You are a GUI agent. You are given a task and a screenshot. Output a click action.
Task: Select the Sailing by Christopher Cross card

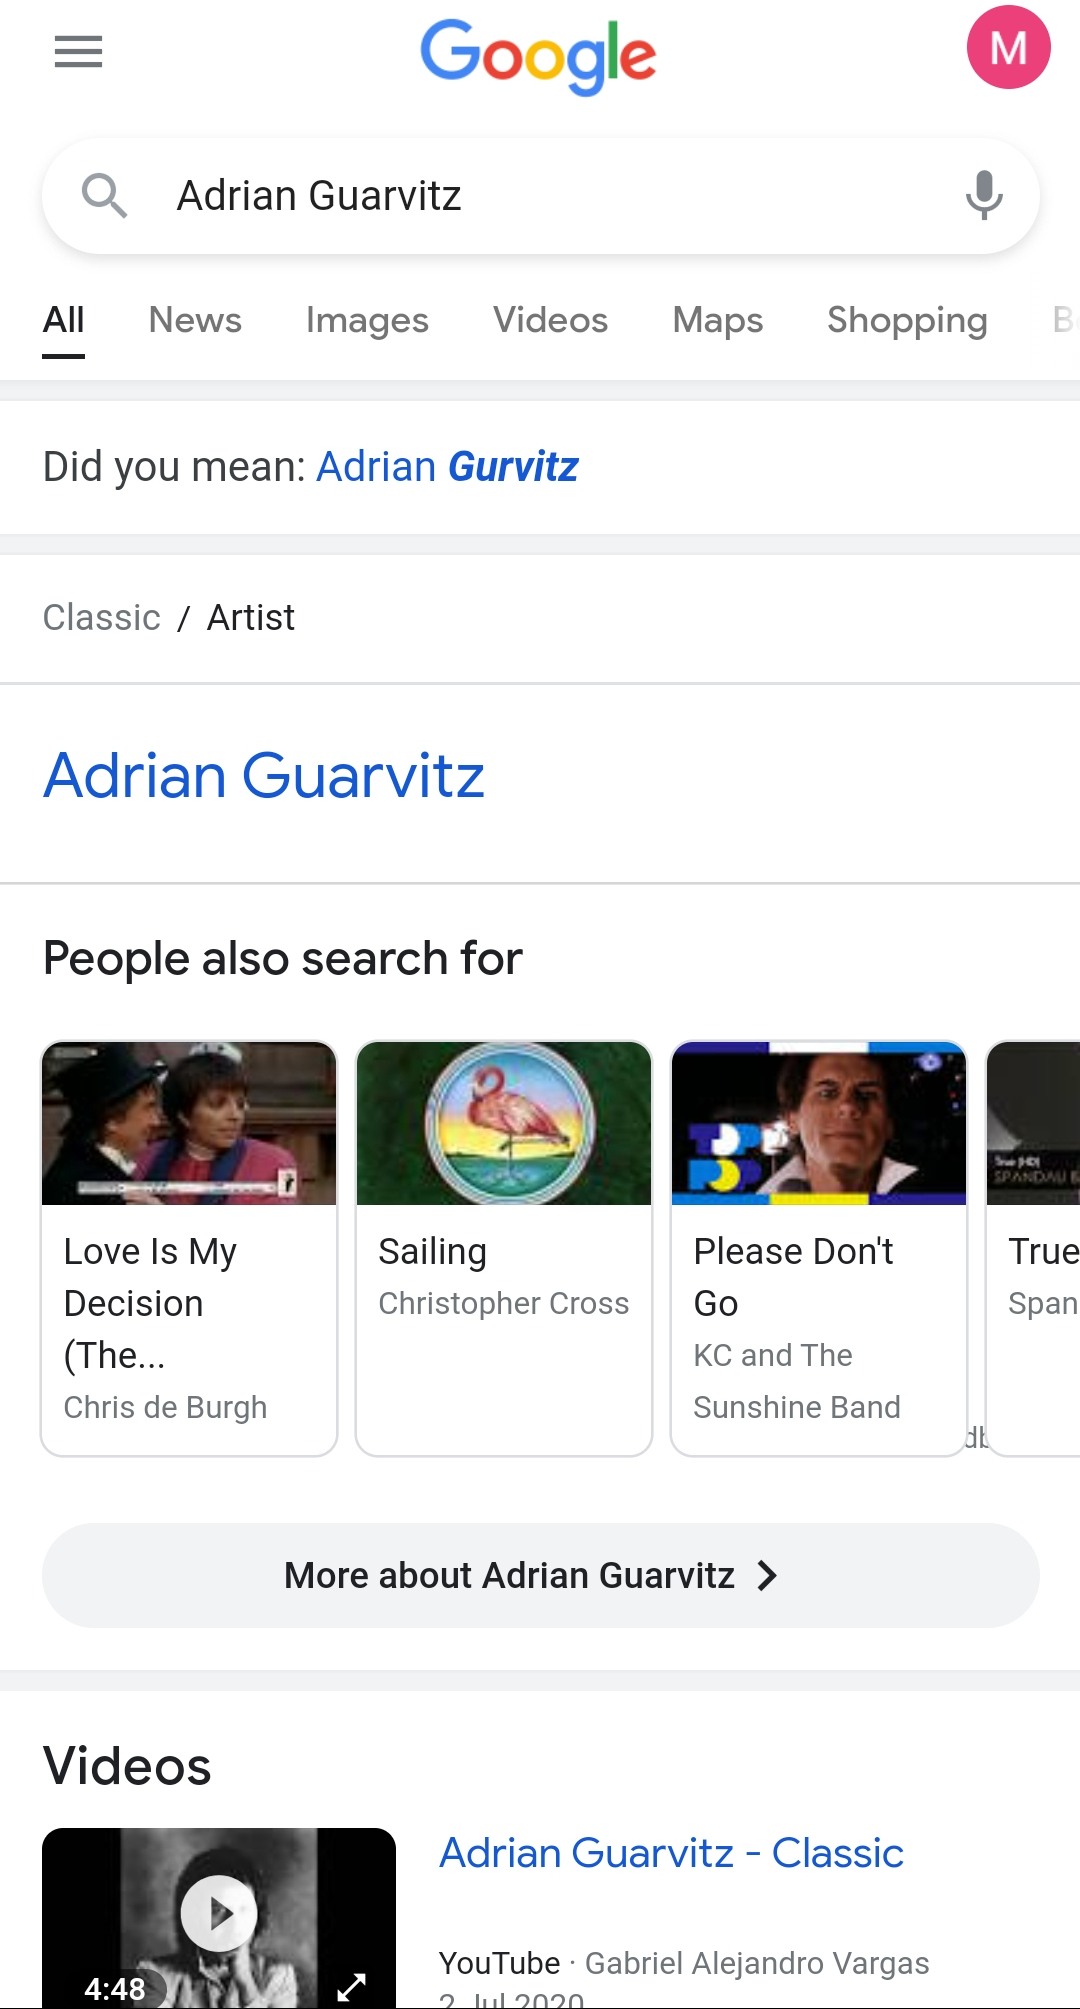tap(504, 1248)
